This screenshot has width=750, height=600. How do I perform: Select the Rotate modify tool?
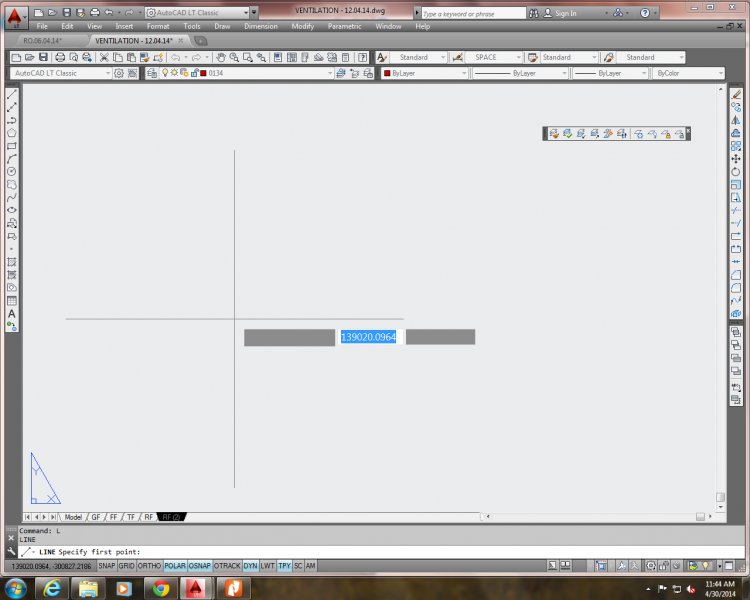[736, 172]
